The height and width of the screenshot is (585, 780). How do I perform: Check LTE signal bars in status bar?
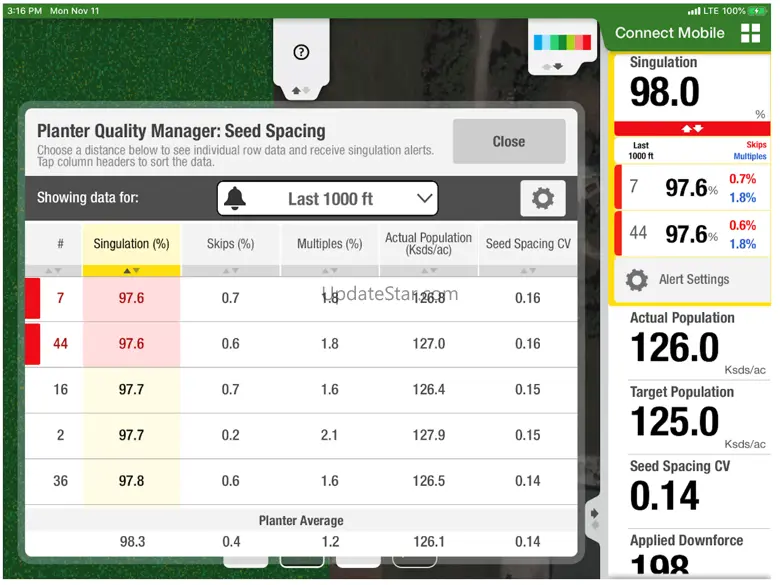tap(694, 10)
